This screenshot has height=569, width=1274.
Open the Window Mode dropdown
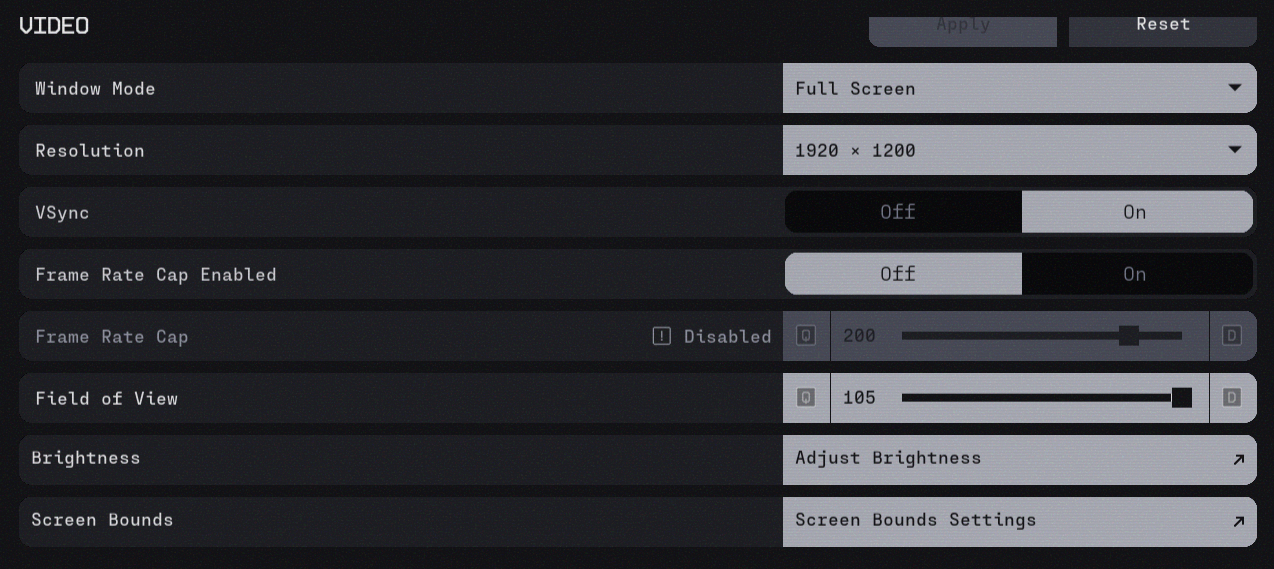click(x=1019, y=88)
